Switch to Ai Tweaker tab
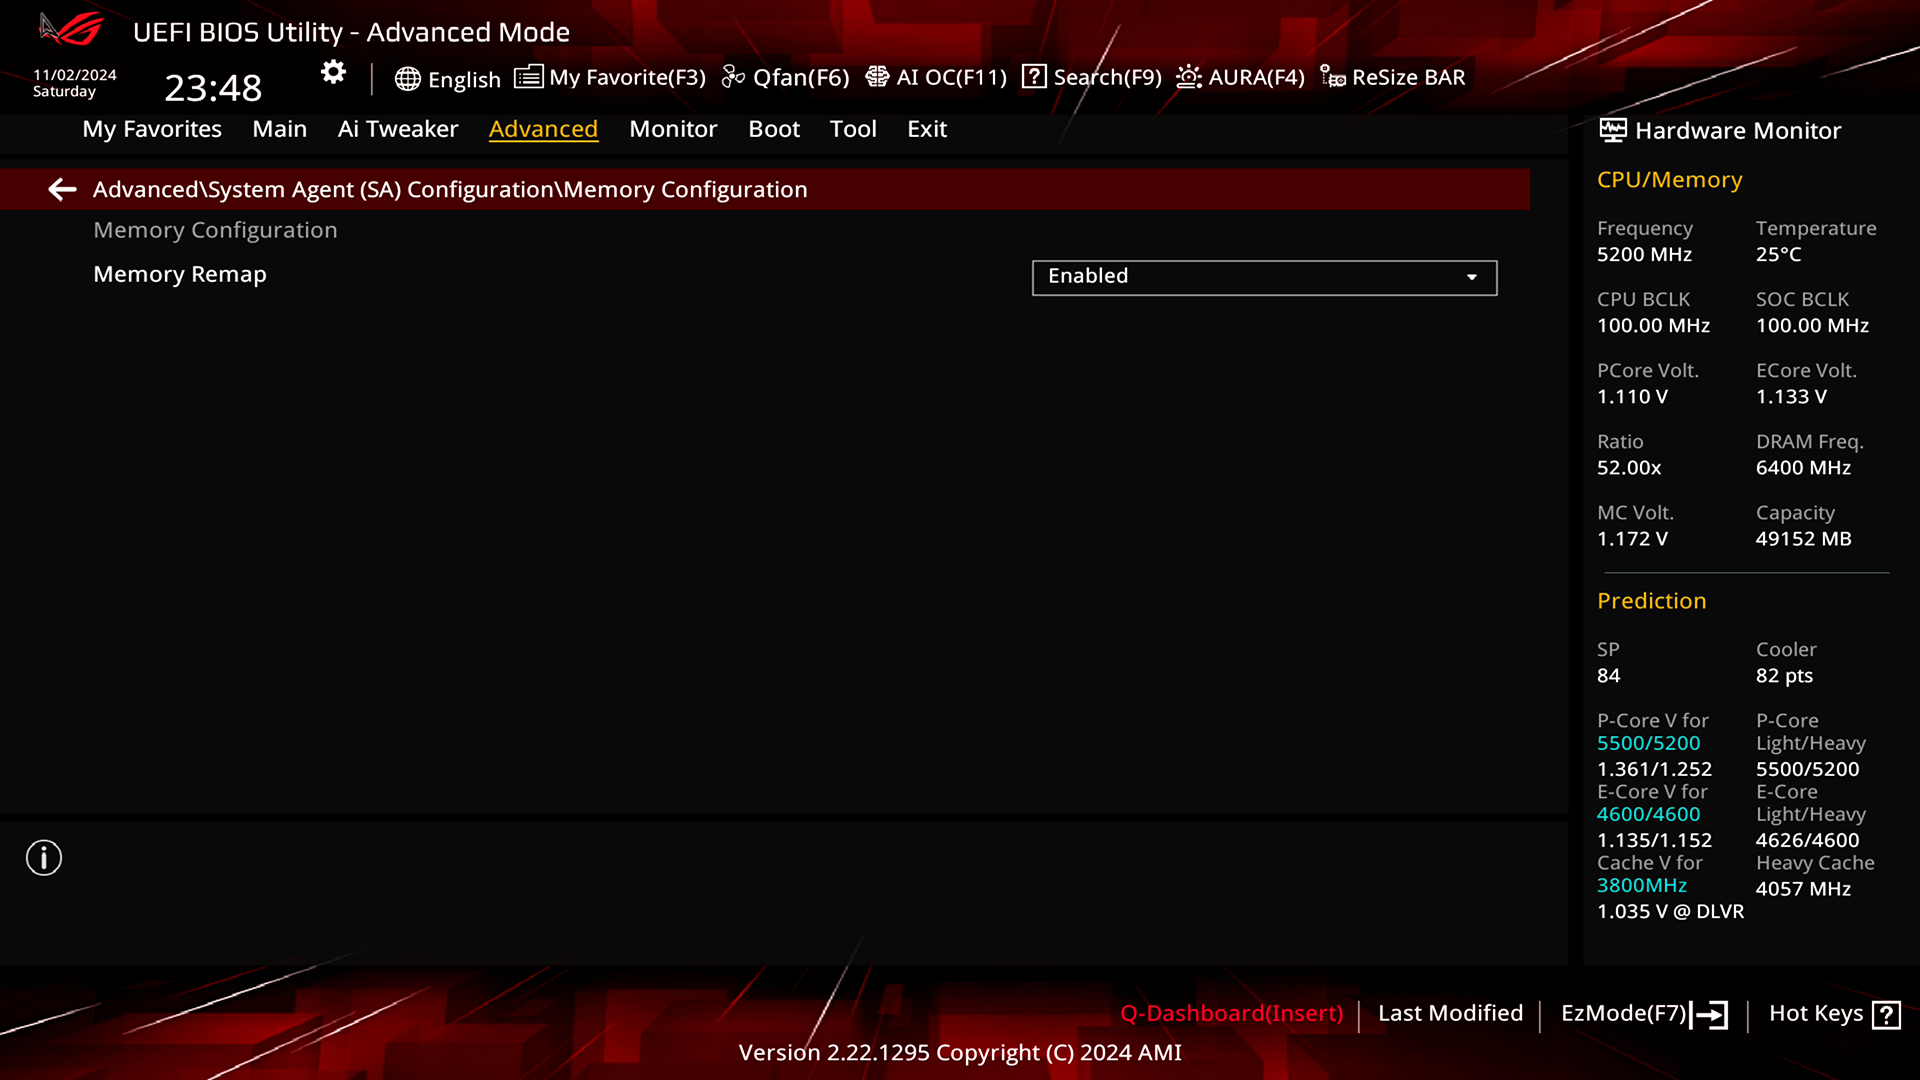The height and width of the screenshot is (1080, 1920). coord(397,128)
